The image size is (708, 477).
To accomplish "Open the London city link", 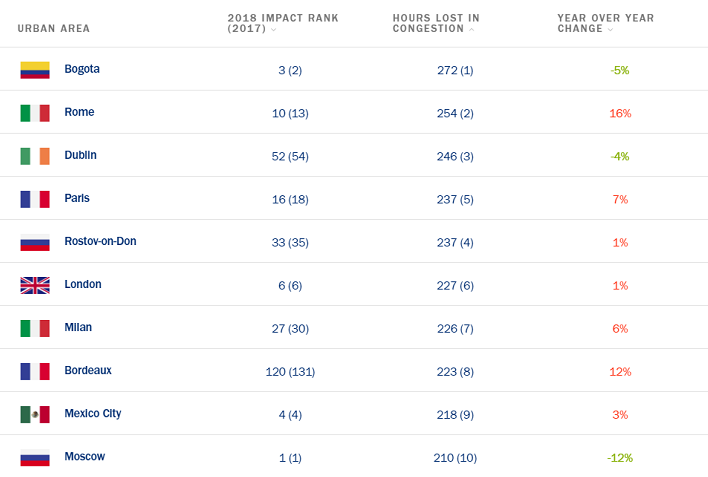I will pyautogui.click(x=83, y=285).
